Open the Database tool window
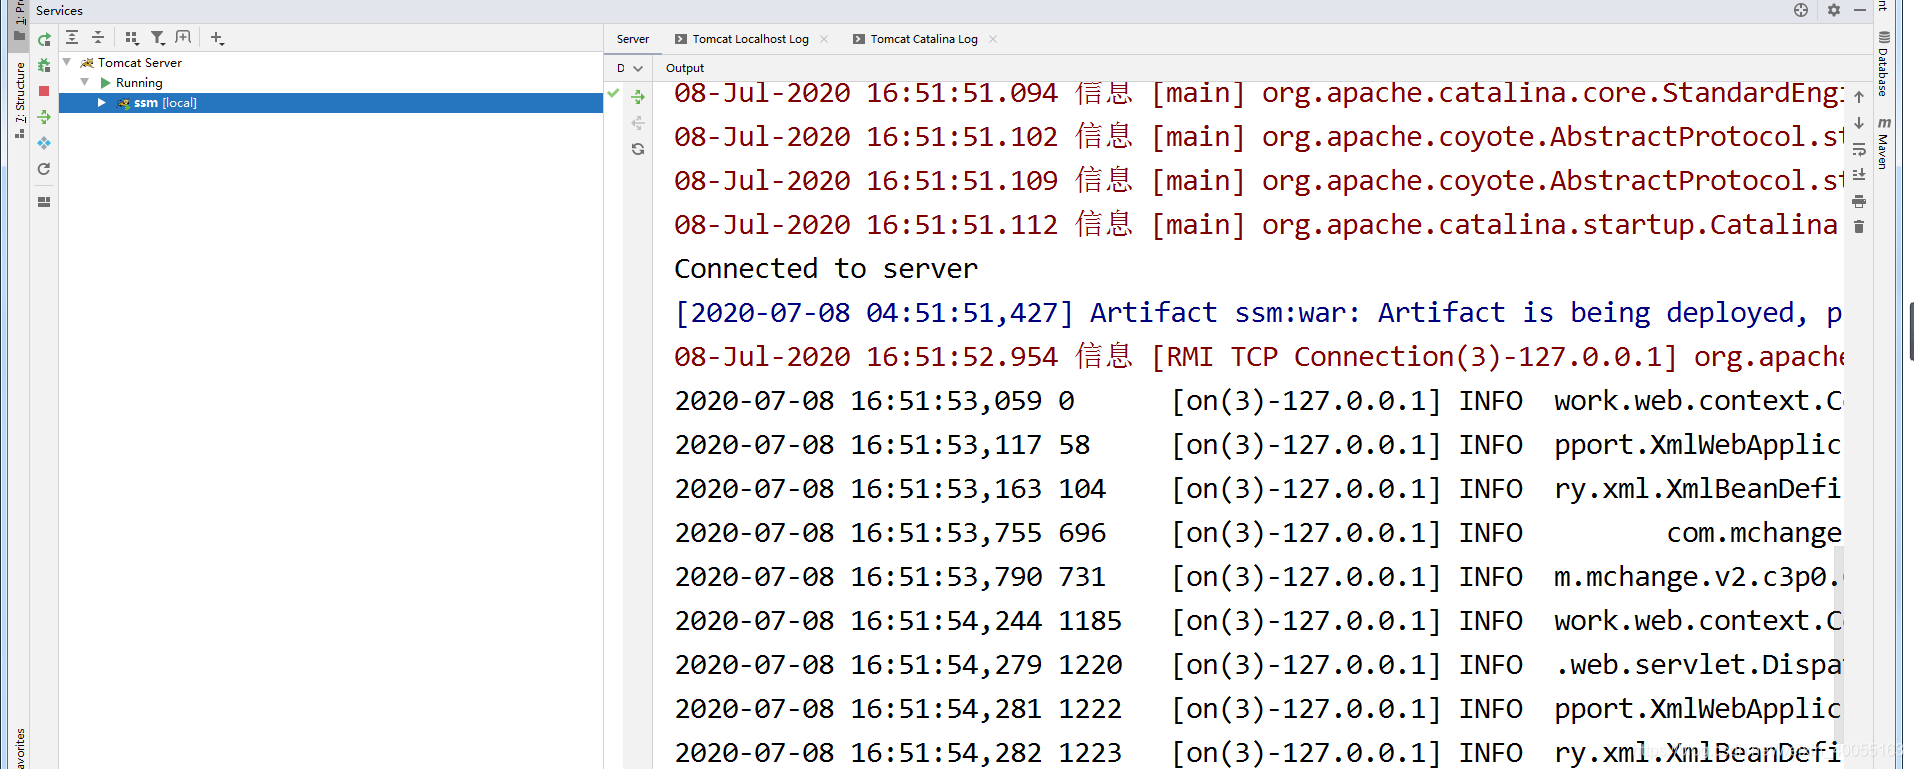 [x=1883, y=63]
